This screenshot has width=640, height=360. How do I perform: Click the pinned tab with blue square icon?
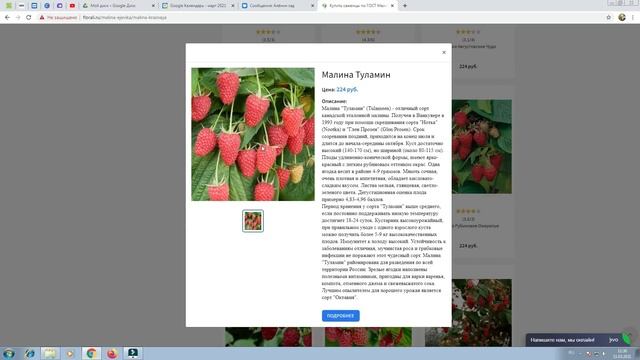(x=34, y=6)
